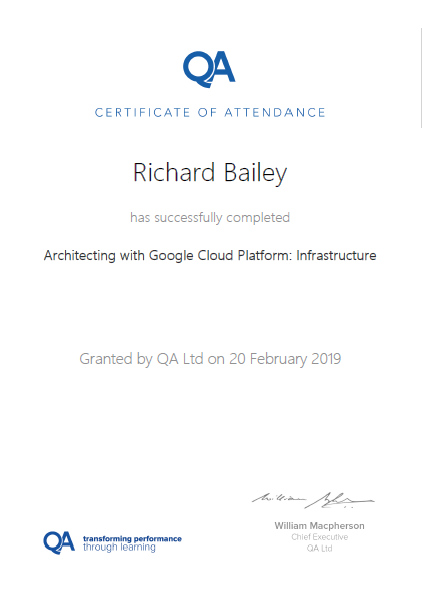422x593 pixels.
Task: Click the Certificate of Attendance heading
Action: click(x=210, y=113)
